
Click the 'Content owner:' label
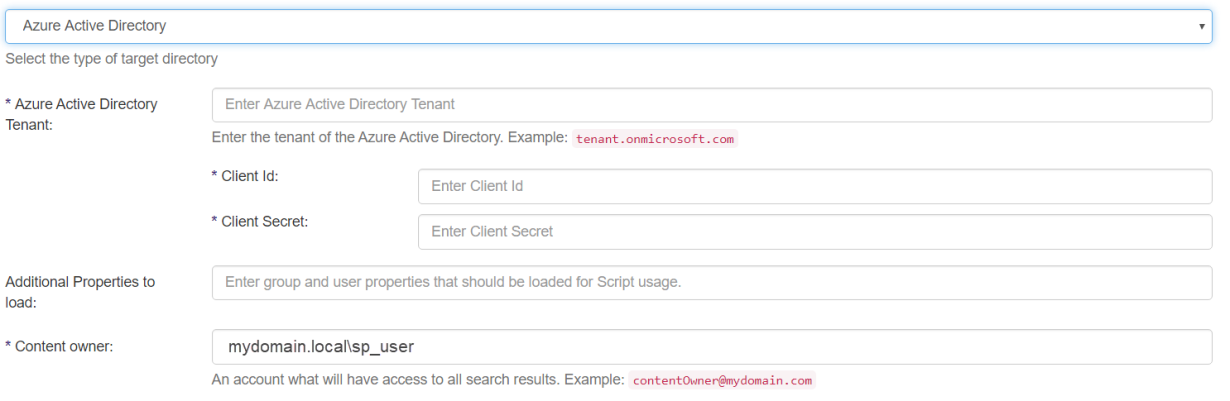coord(64,346)
